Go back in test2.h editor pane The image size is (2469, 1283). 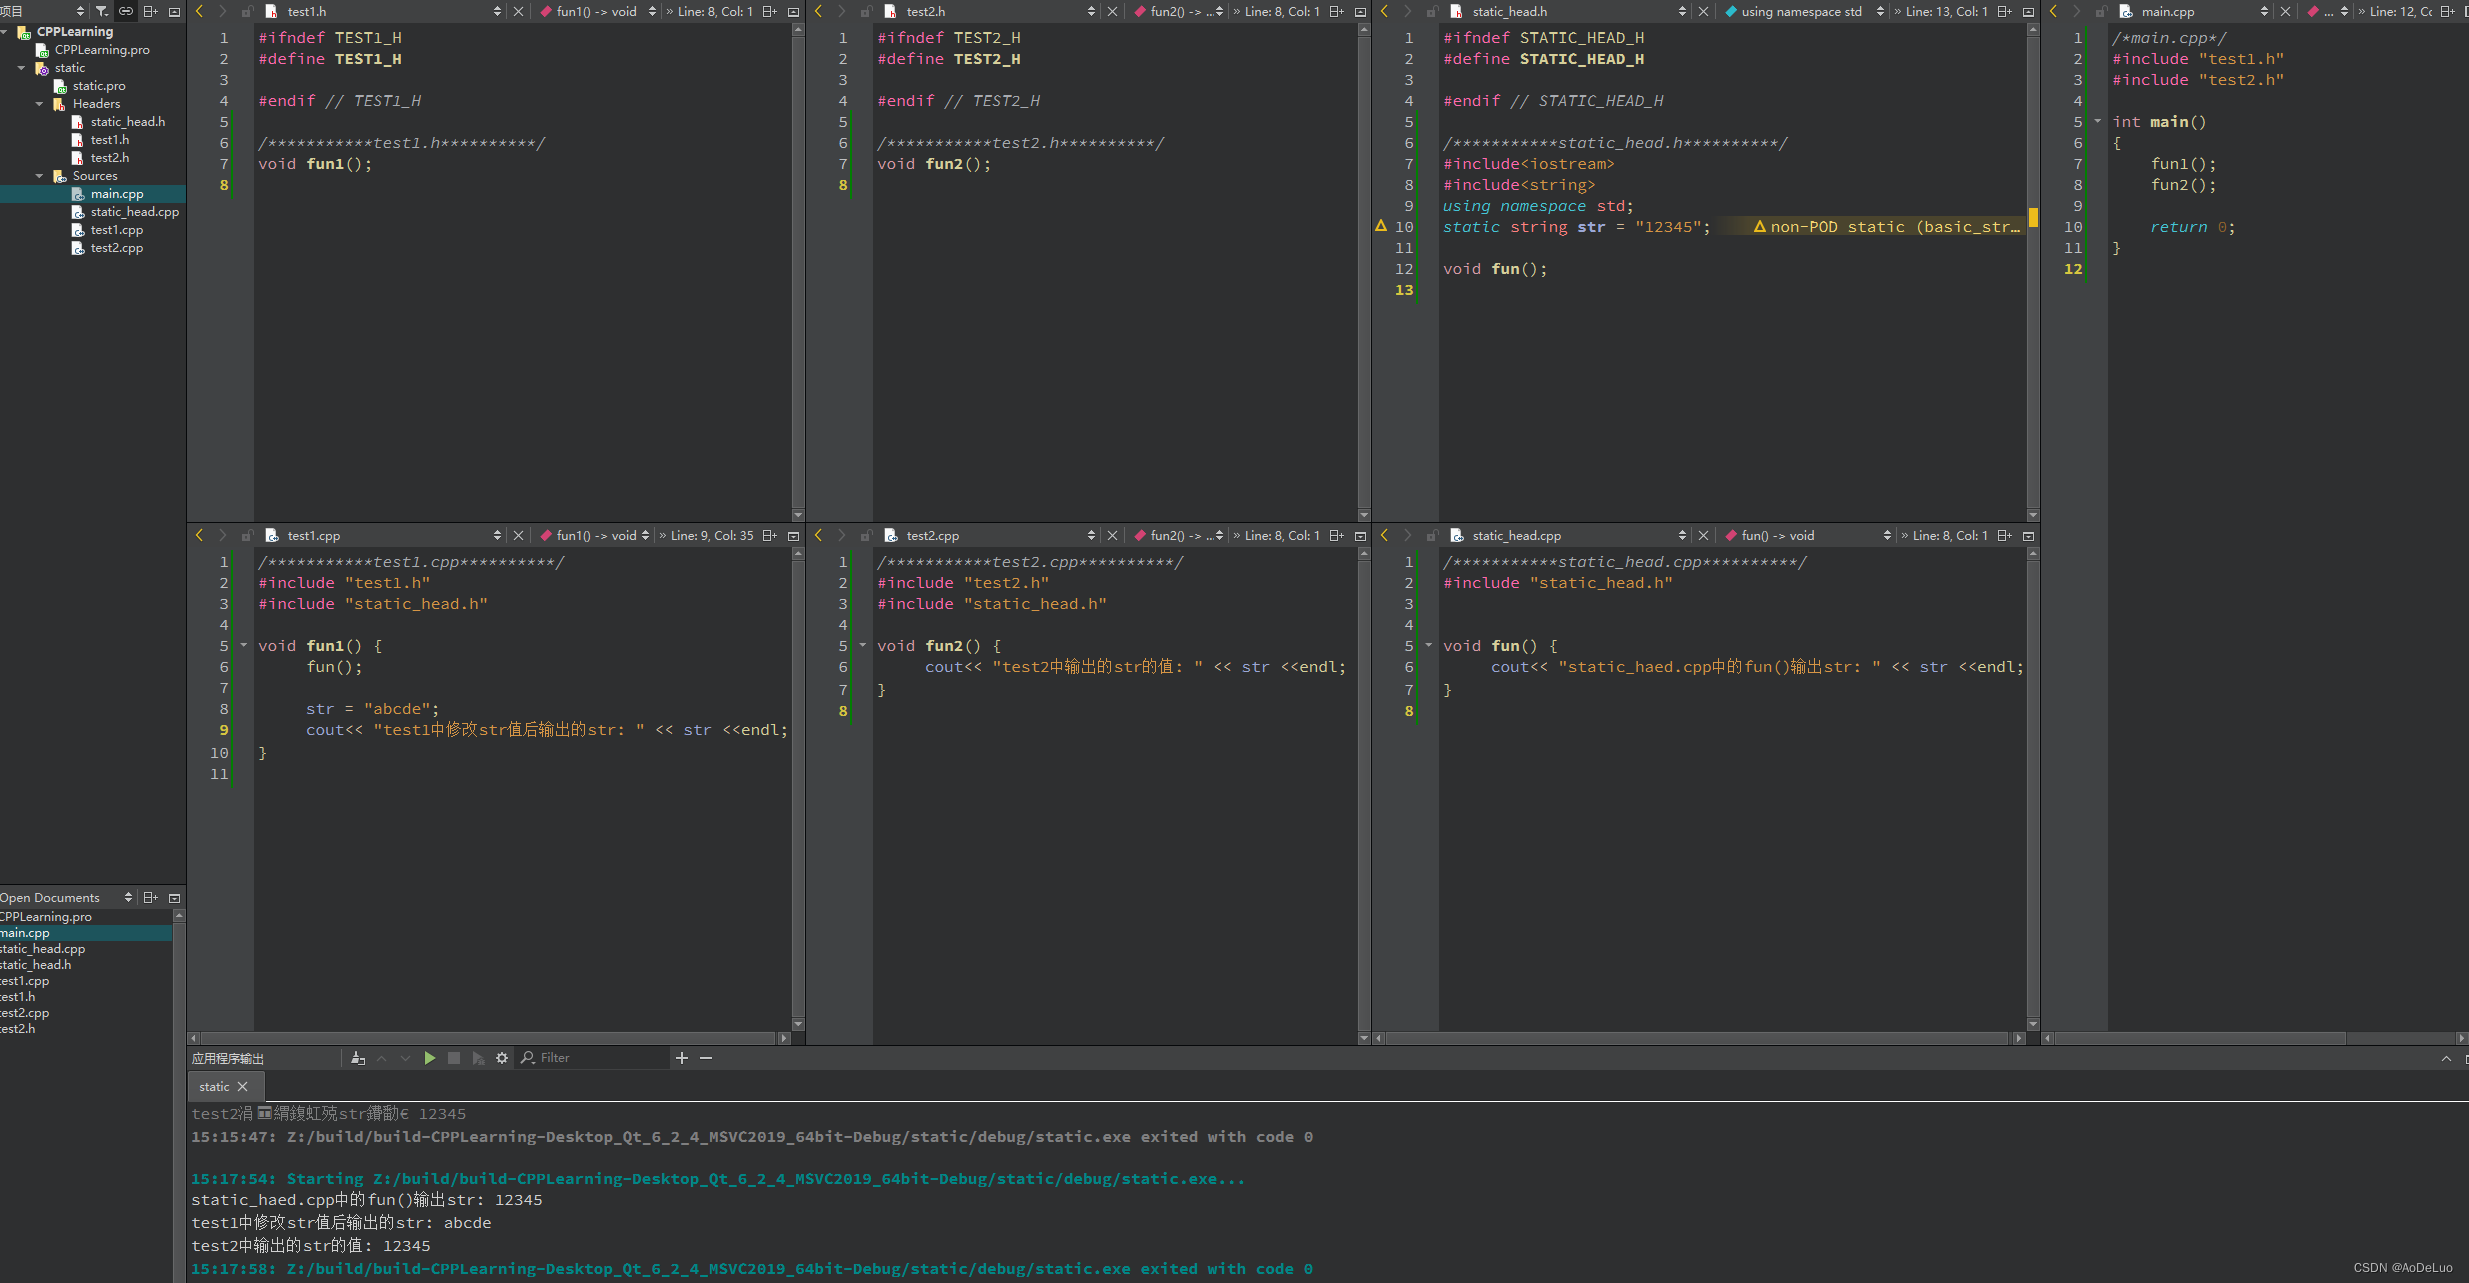(x=818, y=11)
